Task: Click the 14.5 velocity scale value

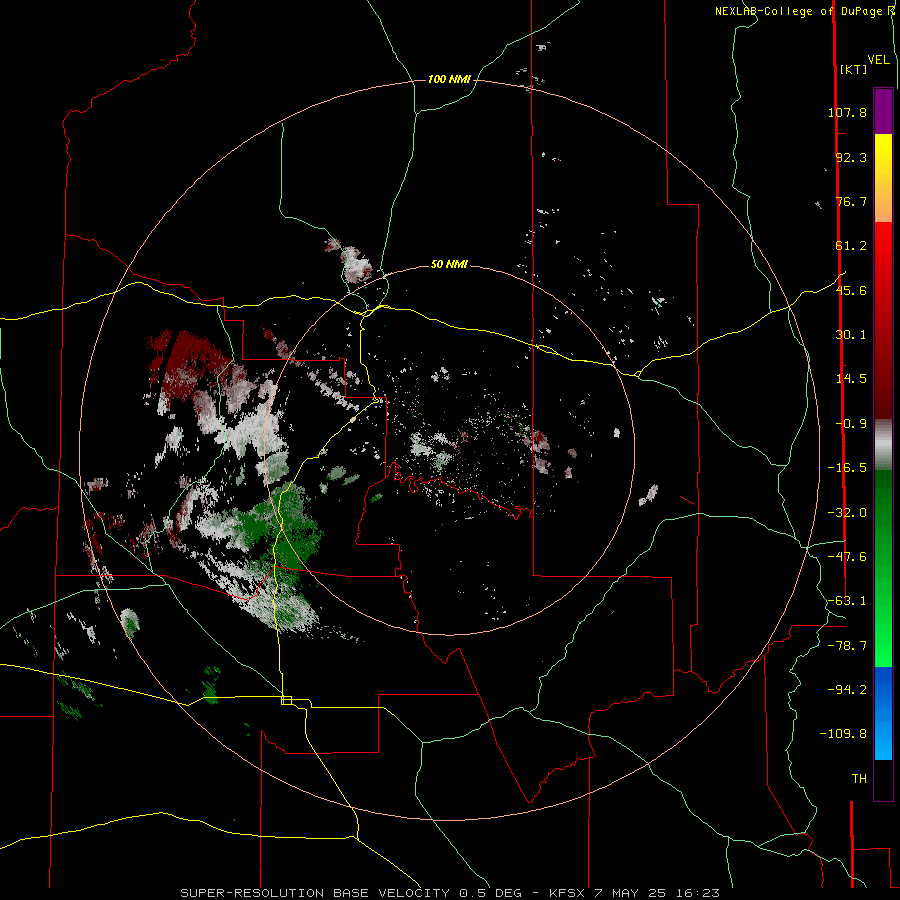Action: 851,379
